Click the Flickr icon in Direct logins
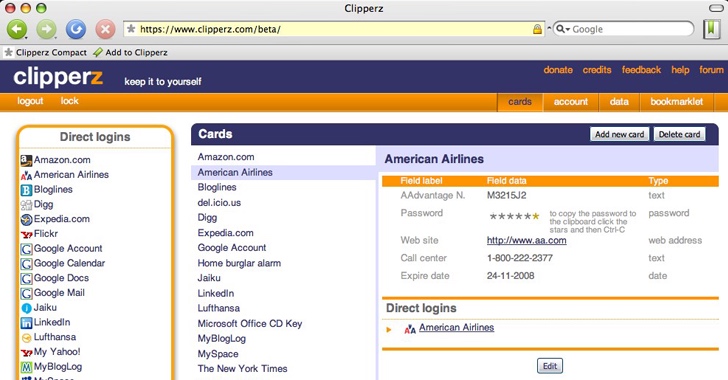Image resolution: width=728 pixels, height=380 pixels. (26, 234)
